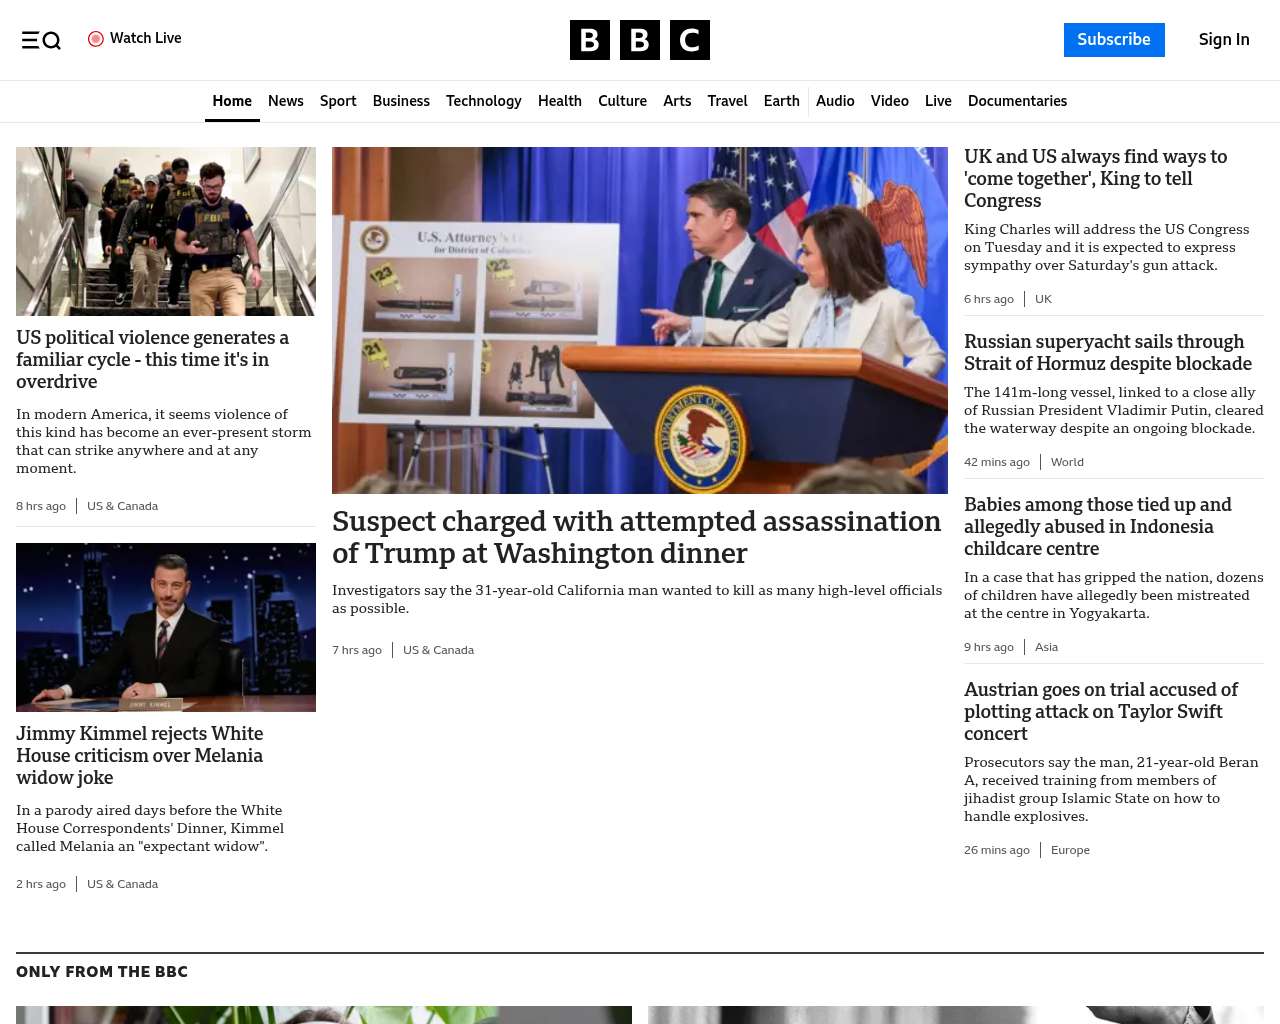
Task: Open the Technology nav item
Action: pos(483,101)
